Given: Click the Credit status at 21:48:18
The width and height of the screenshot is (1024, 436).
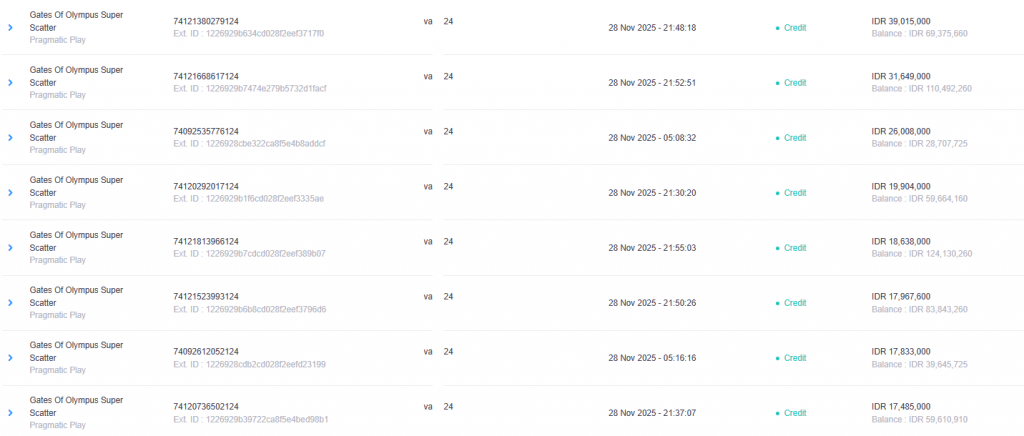Looking at the screenshot, I should (794, 28).
